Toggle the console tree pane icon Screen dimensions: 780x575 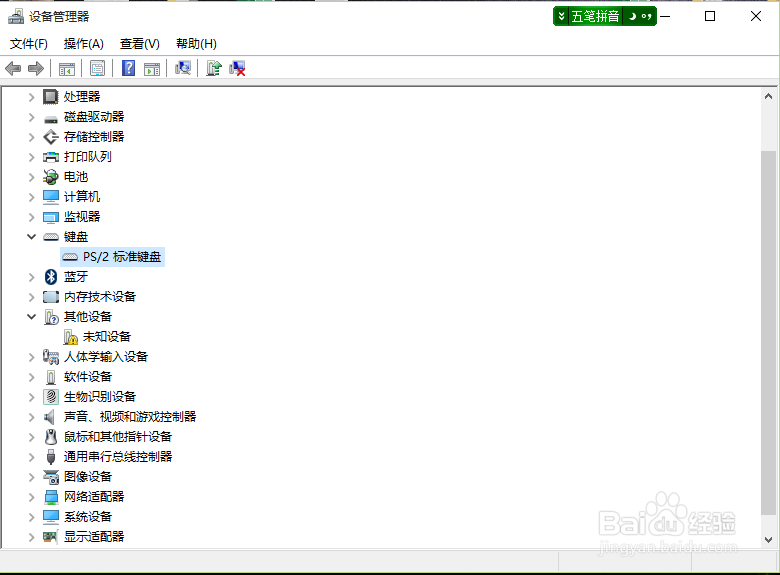click(67, 68)
